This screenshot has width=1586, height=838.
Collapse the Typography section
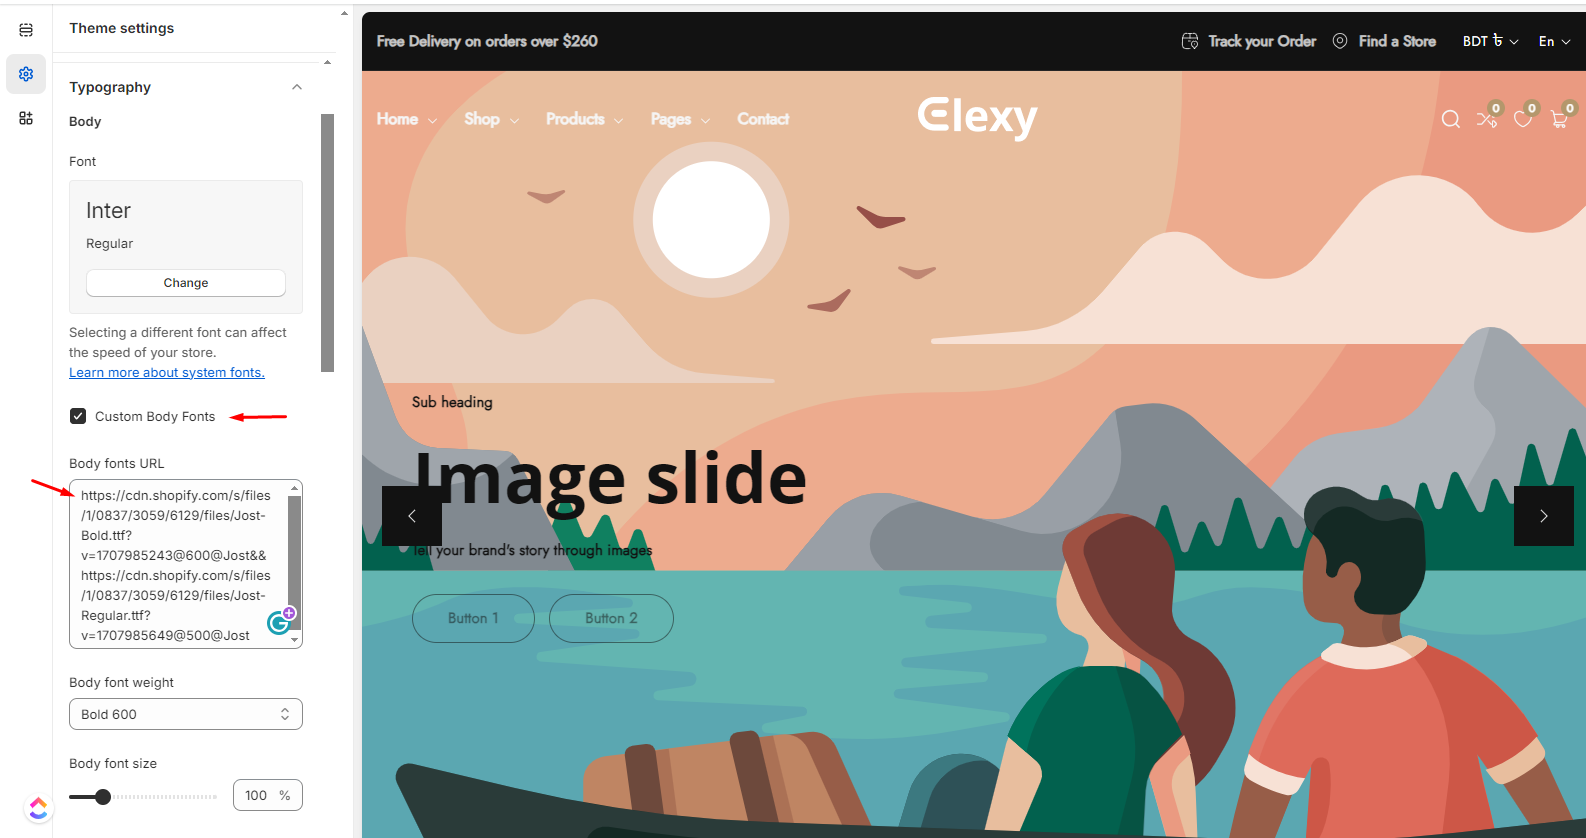(297, 87)
